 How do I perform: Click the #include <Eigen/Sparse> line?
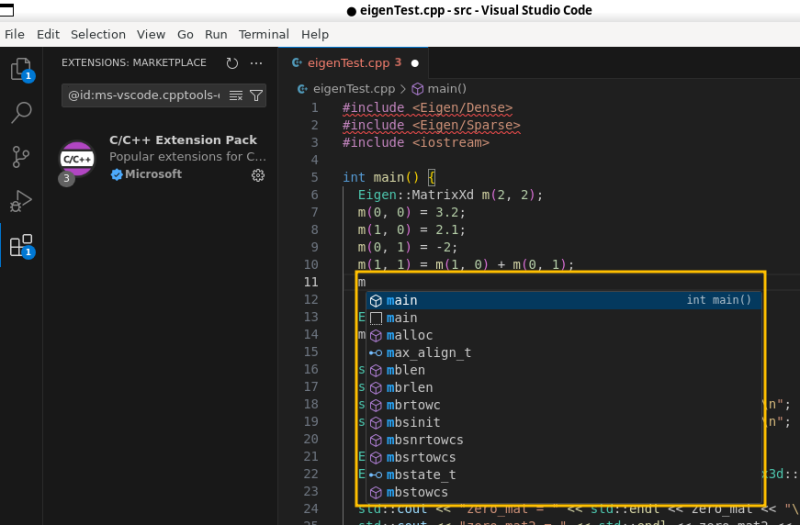coord(432,126)
